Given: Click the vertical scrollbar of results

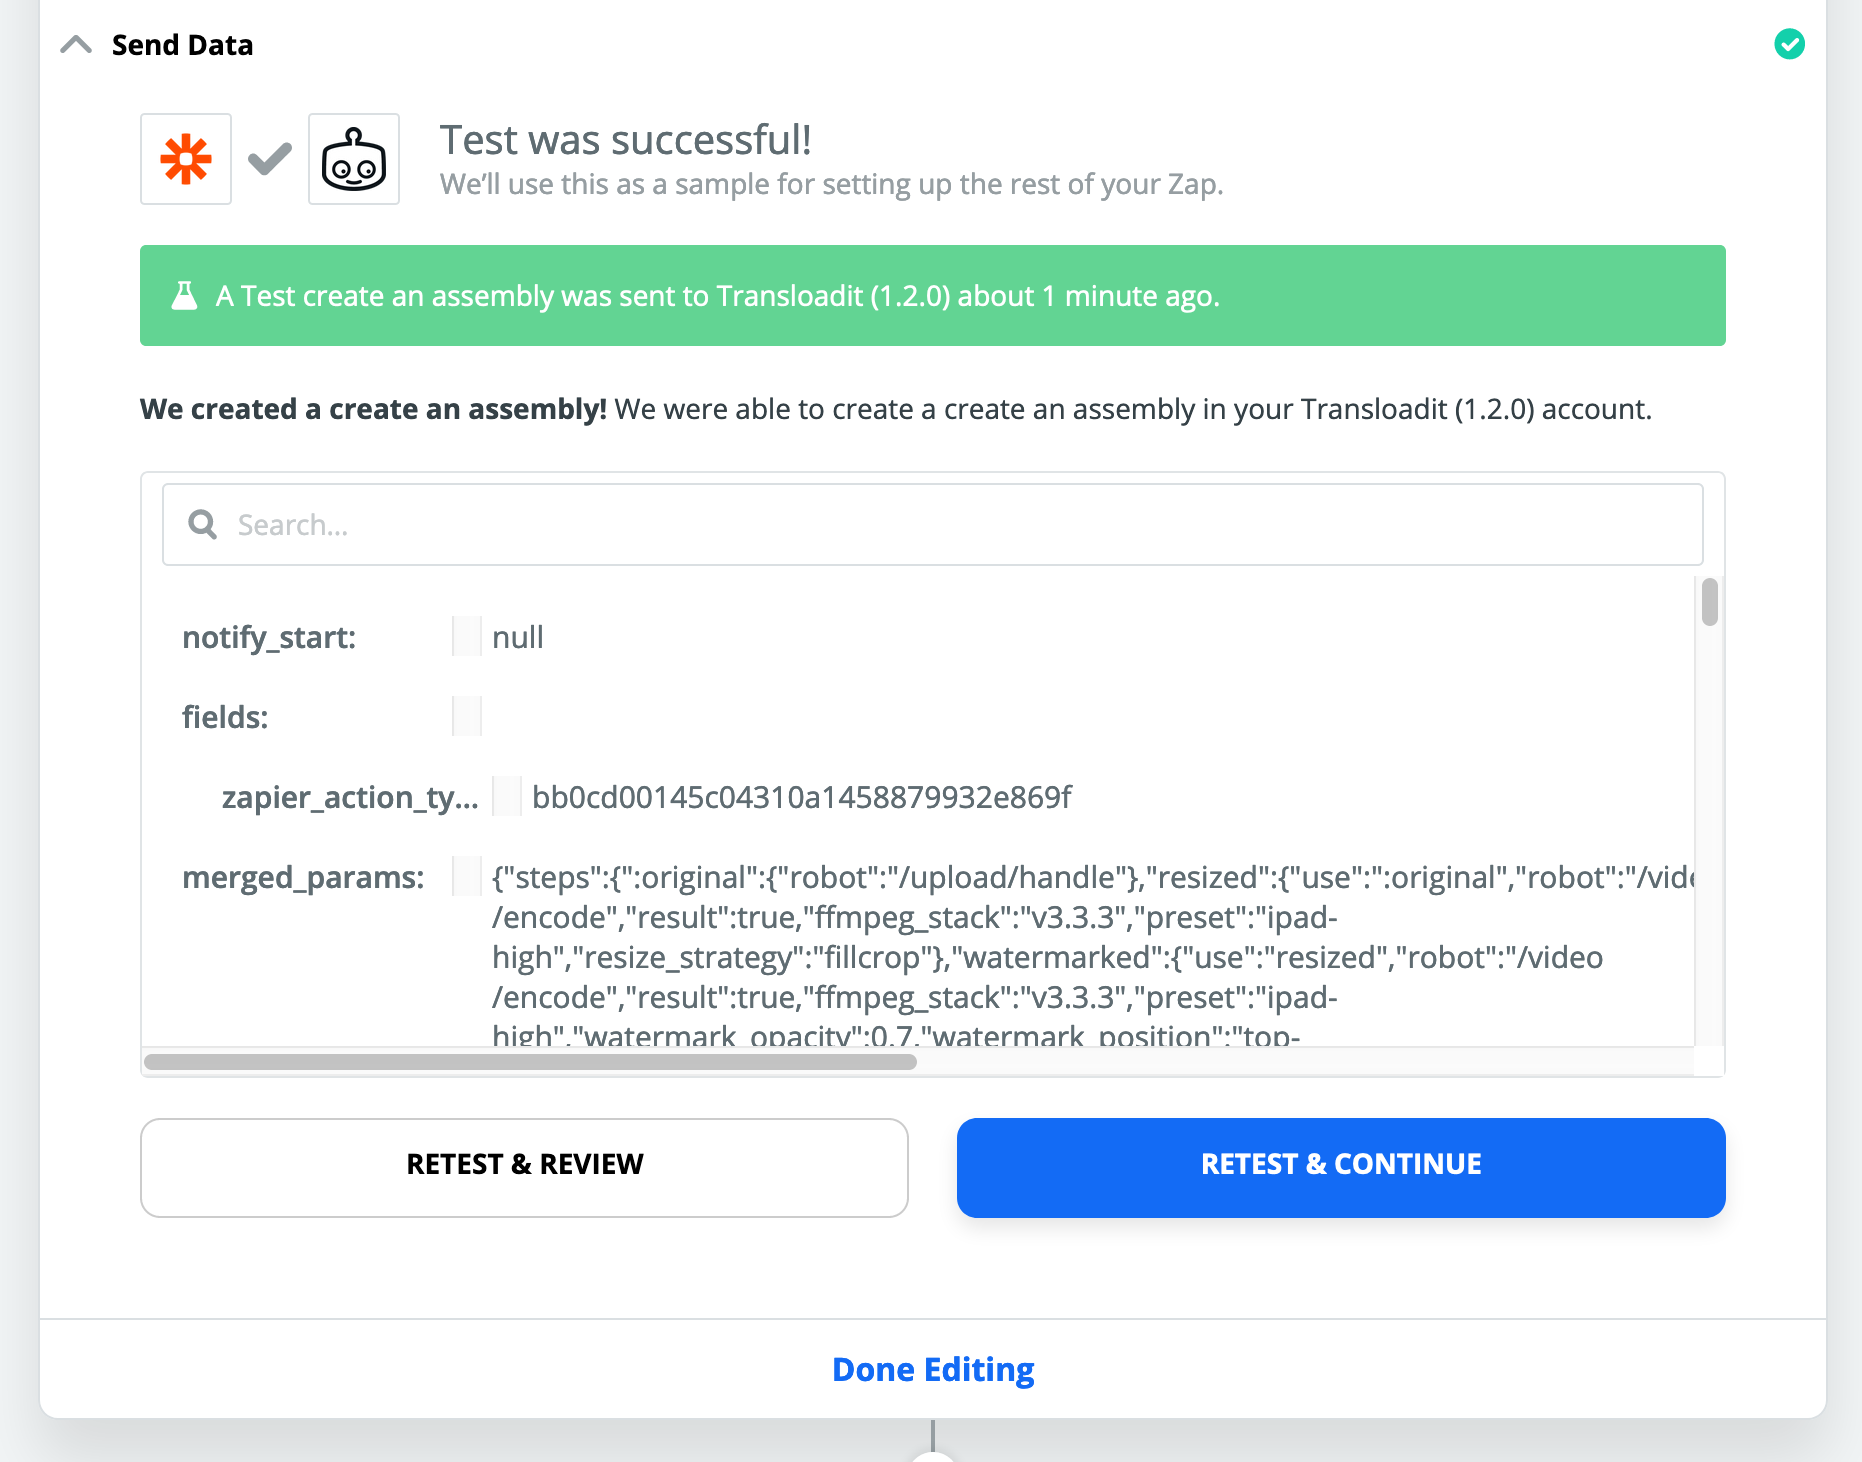Looking at the screenshot, I should point(1710,602).
